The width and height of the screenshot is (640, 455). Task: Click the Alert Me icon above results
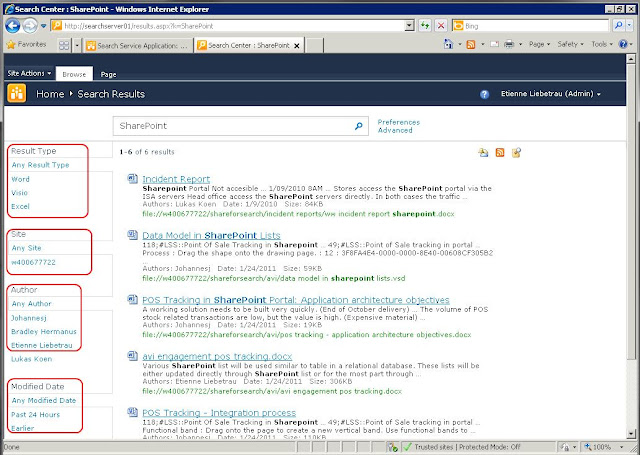483,153
